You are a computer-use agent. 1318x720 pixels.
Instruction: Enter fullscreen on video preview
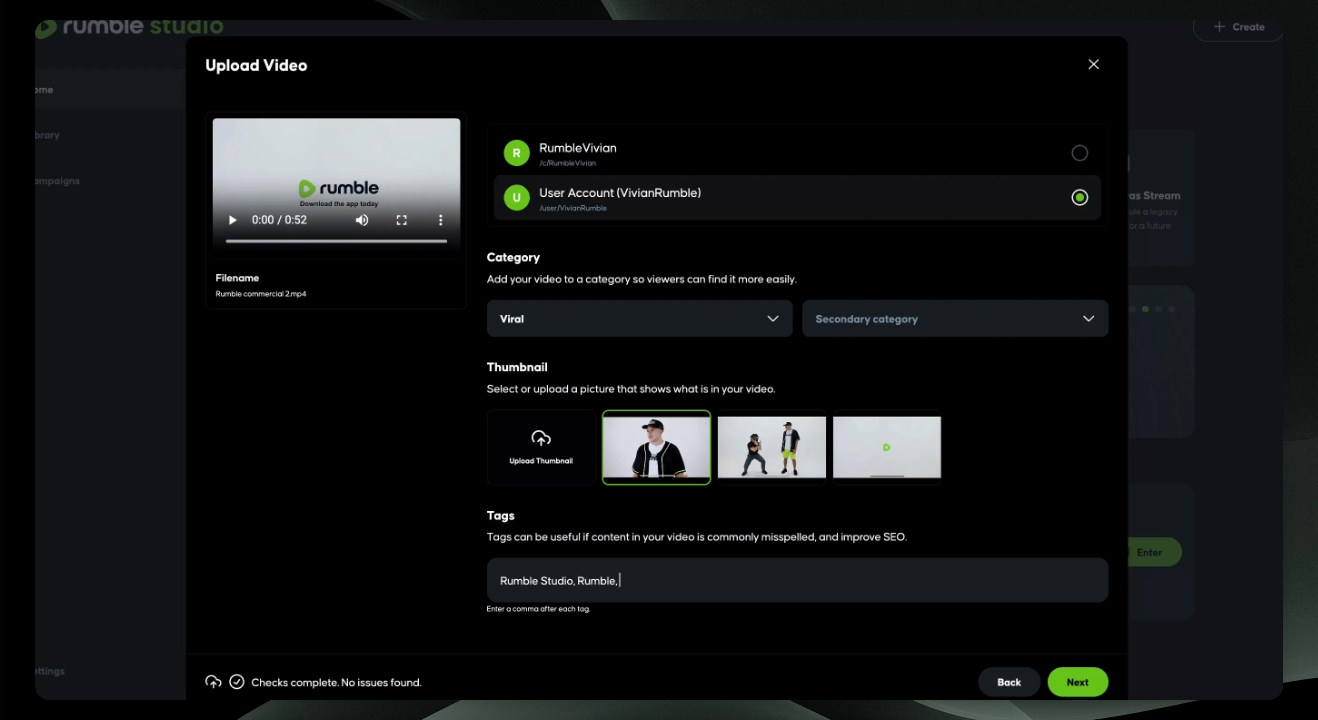tap(402, 220)
